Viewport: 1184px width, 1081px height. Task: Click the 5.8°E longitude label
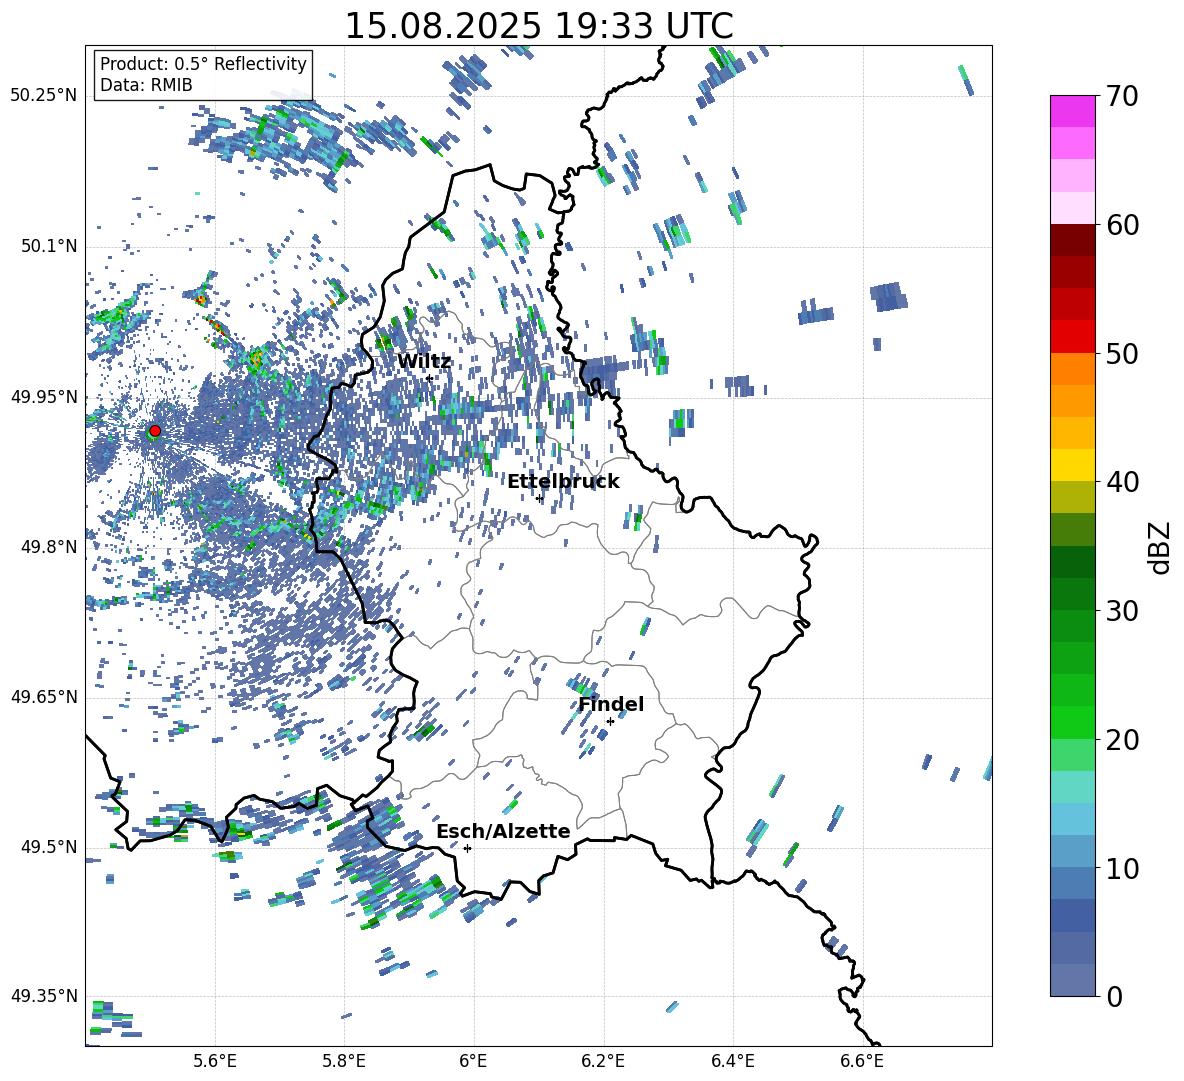click(x=344, y=1061)
